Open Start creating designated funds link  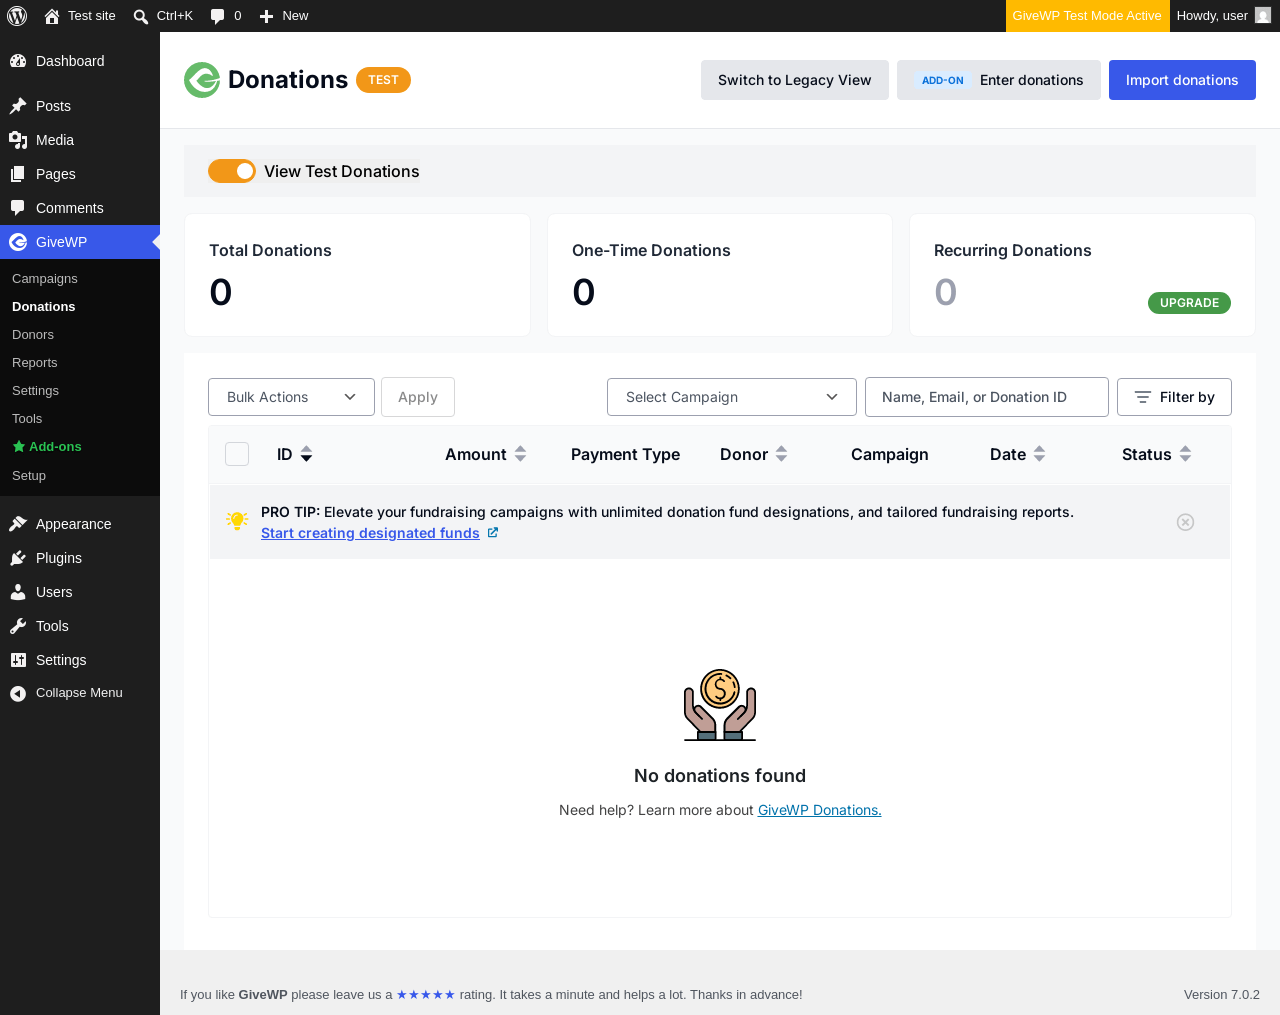(370, 533)
